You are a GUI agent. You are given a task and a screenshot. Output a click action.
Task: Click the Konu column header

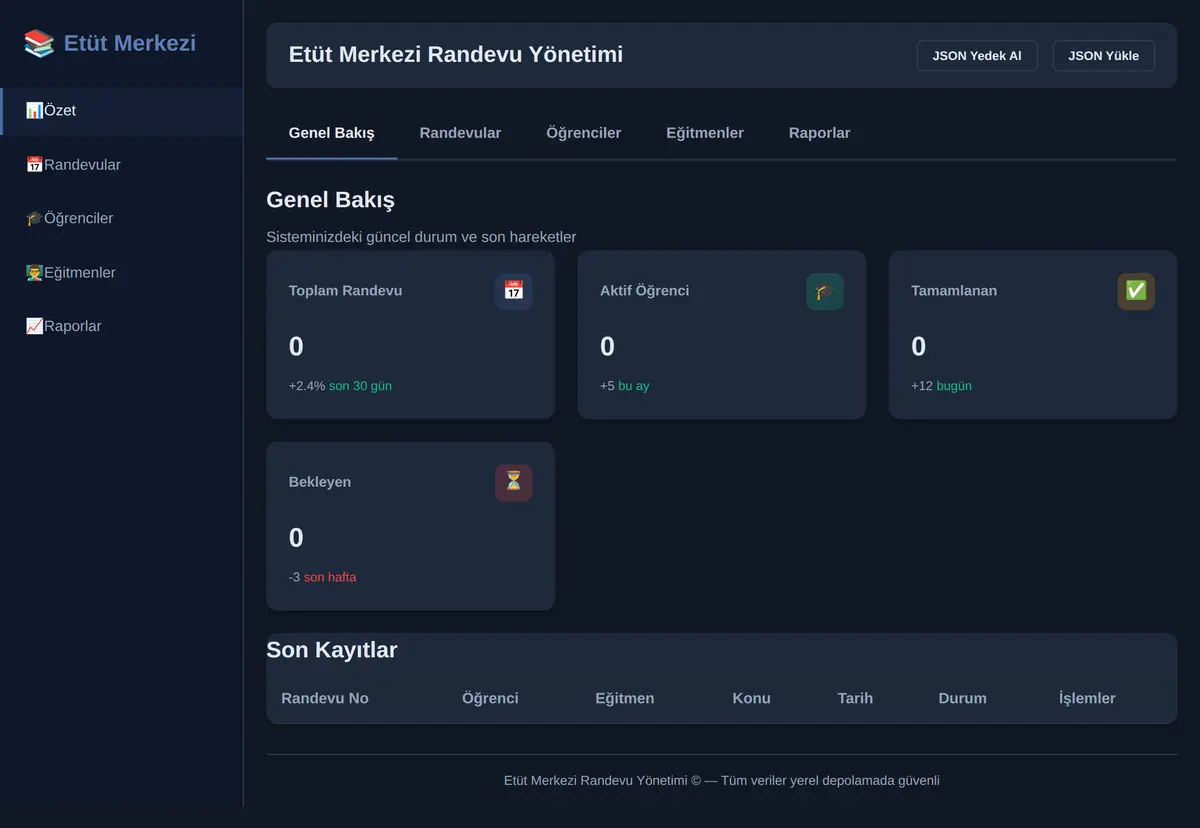752,698
